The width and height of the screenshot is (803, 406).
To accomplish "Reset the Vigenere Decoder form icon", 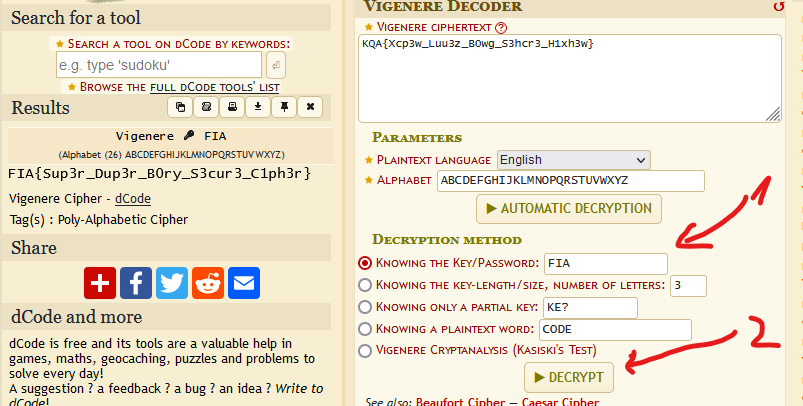I will pyautogui.click(x=778, y=6).
